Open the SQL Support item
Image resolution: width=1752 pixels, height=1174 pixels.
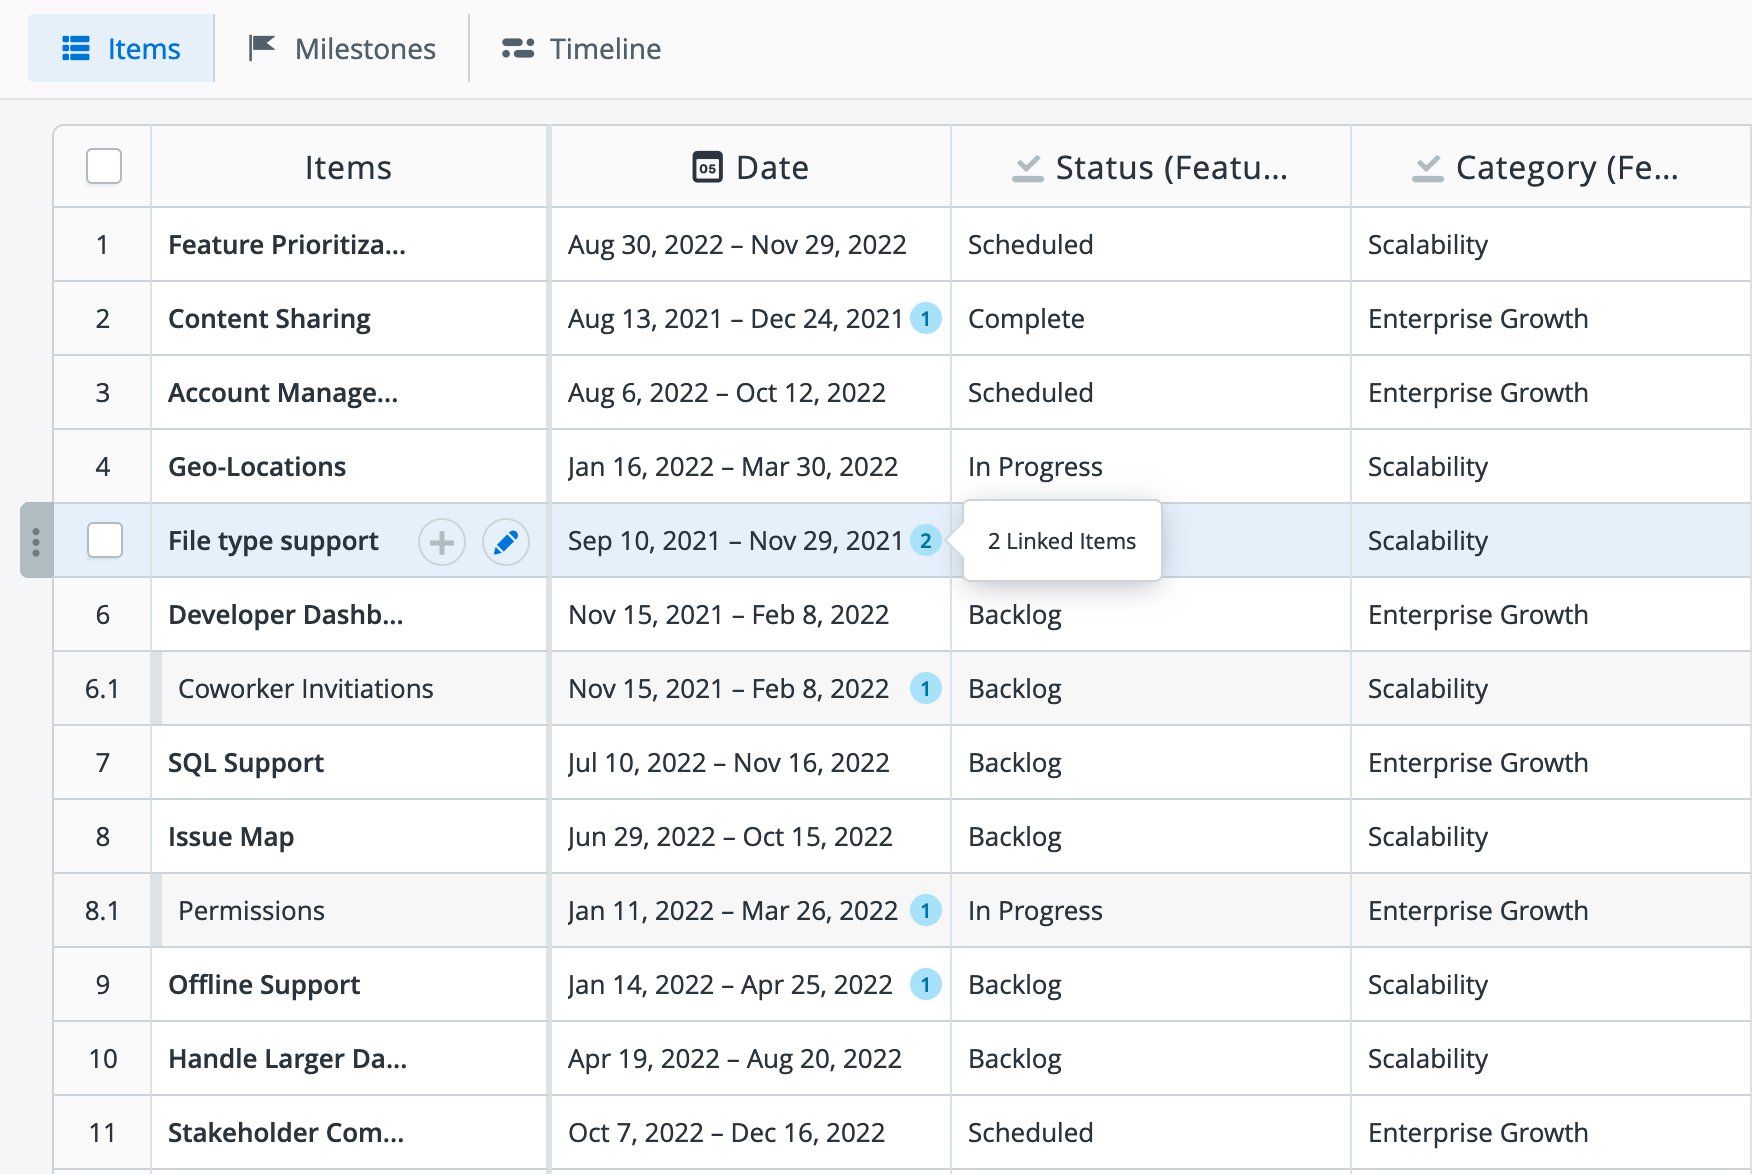point(246,763)
